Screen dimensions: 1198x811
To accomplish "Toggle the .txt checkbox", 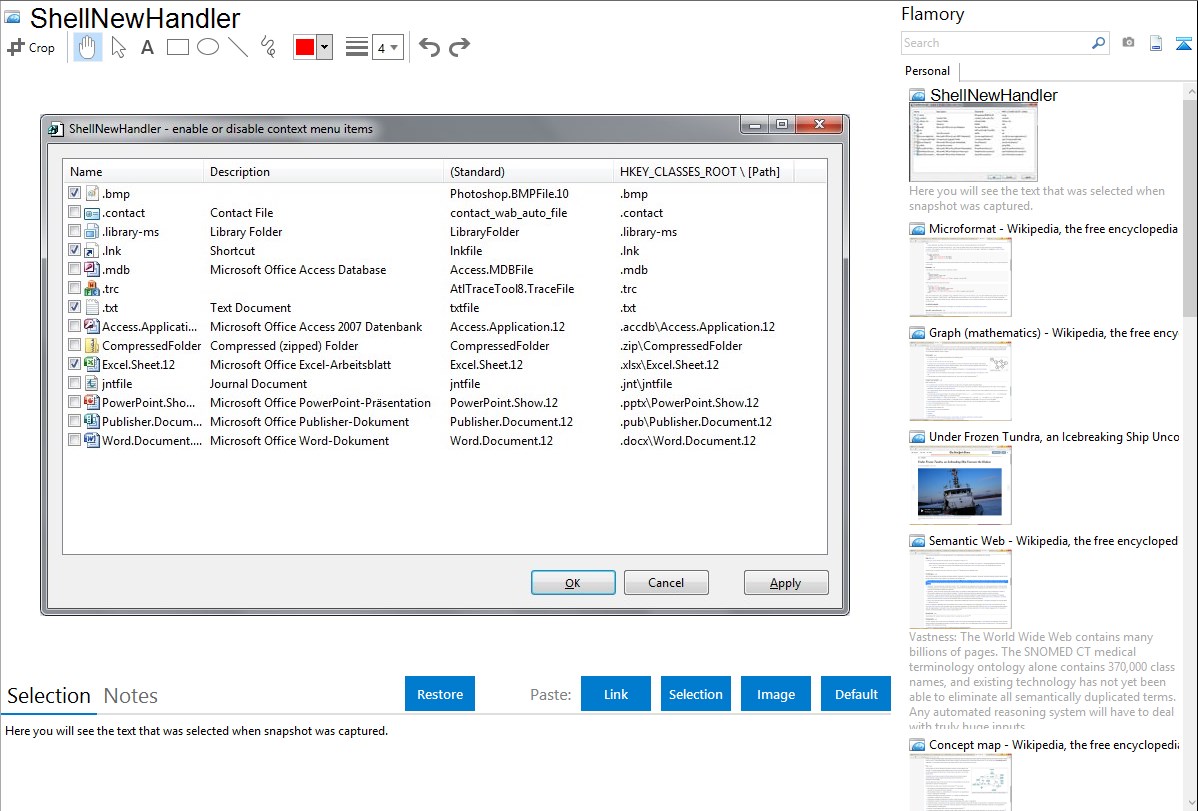I will (x=74, y=307).
